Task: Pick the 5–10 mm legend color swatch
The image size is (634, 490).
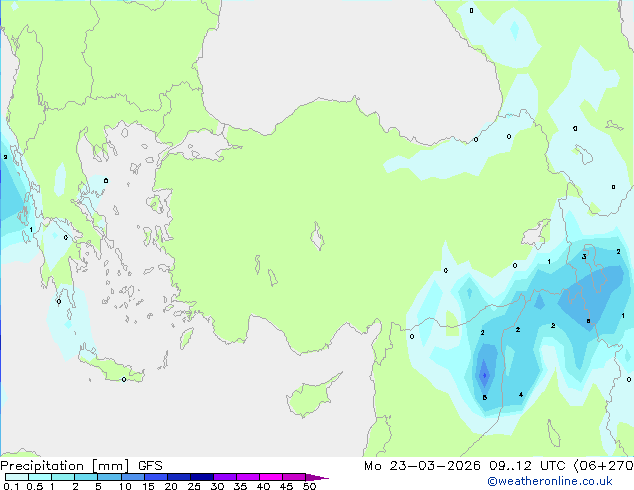Action: (109, 477)
